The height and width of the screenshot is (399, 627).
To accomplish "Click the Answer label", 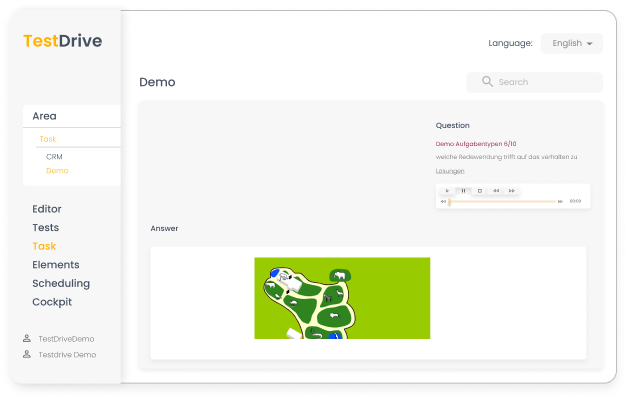I will tap(164, 228).
